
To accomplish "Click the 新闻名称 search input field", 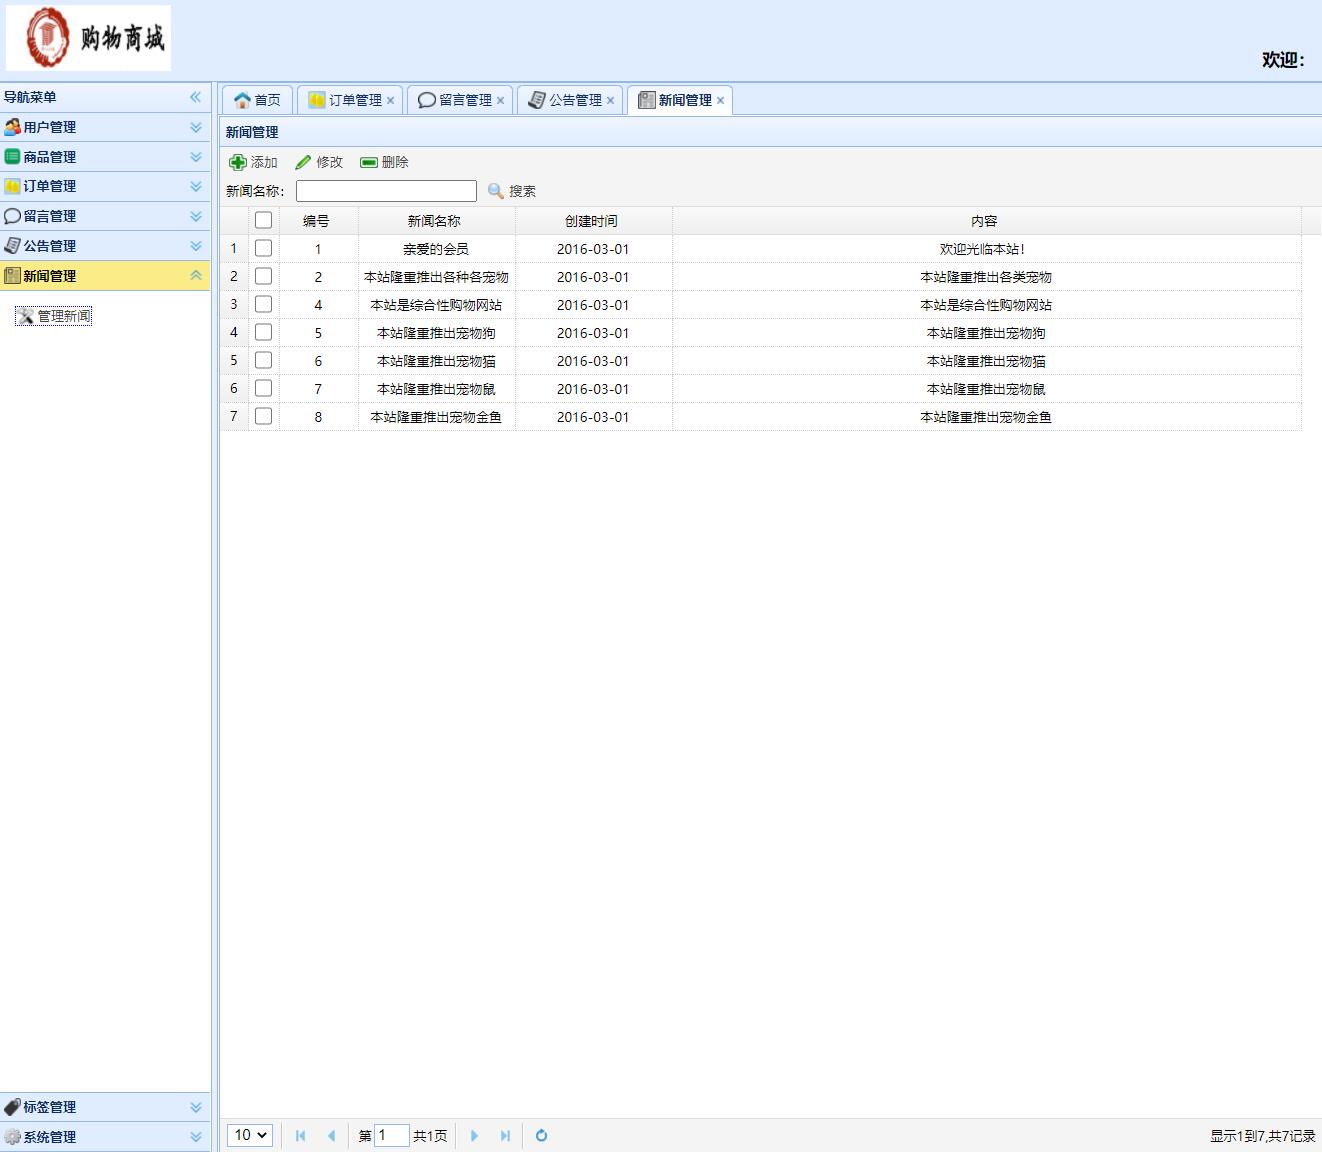I will tap(386, 191).
